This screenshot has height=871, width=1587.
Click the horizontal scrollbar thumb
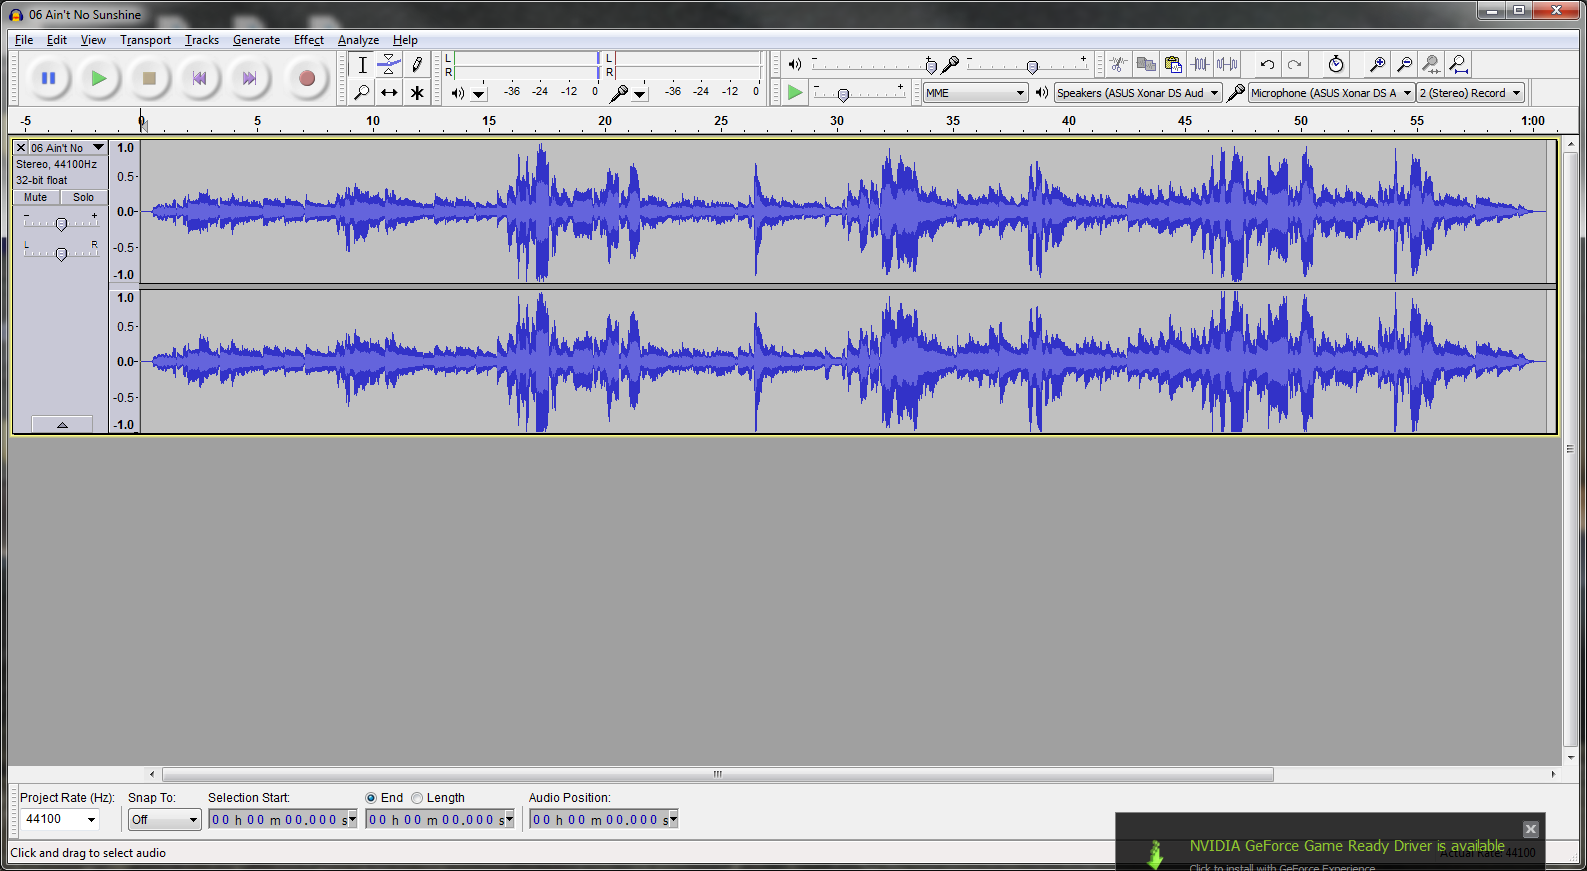coord(718,774)
